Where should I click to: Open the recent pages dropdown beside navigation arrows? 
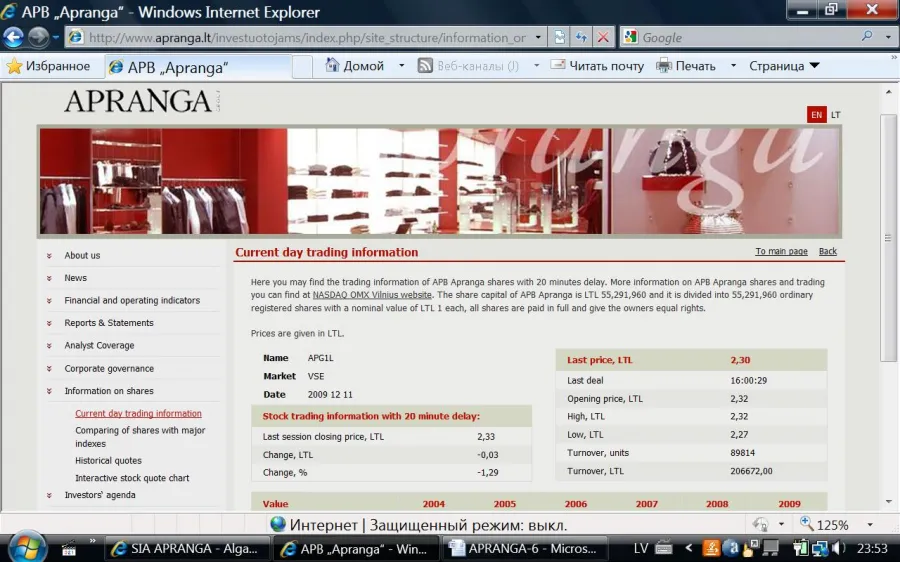56,37
